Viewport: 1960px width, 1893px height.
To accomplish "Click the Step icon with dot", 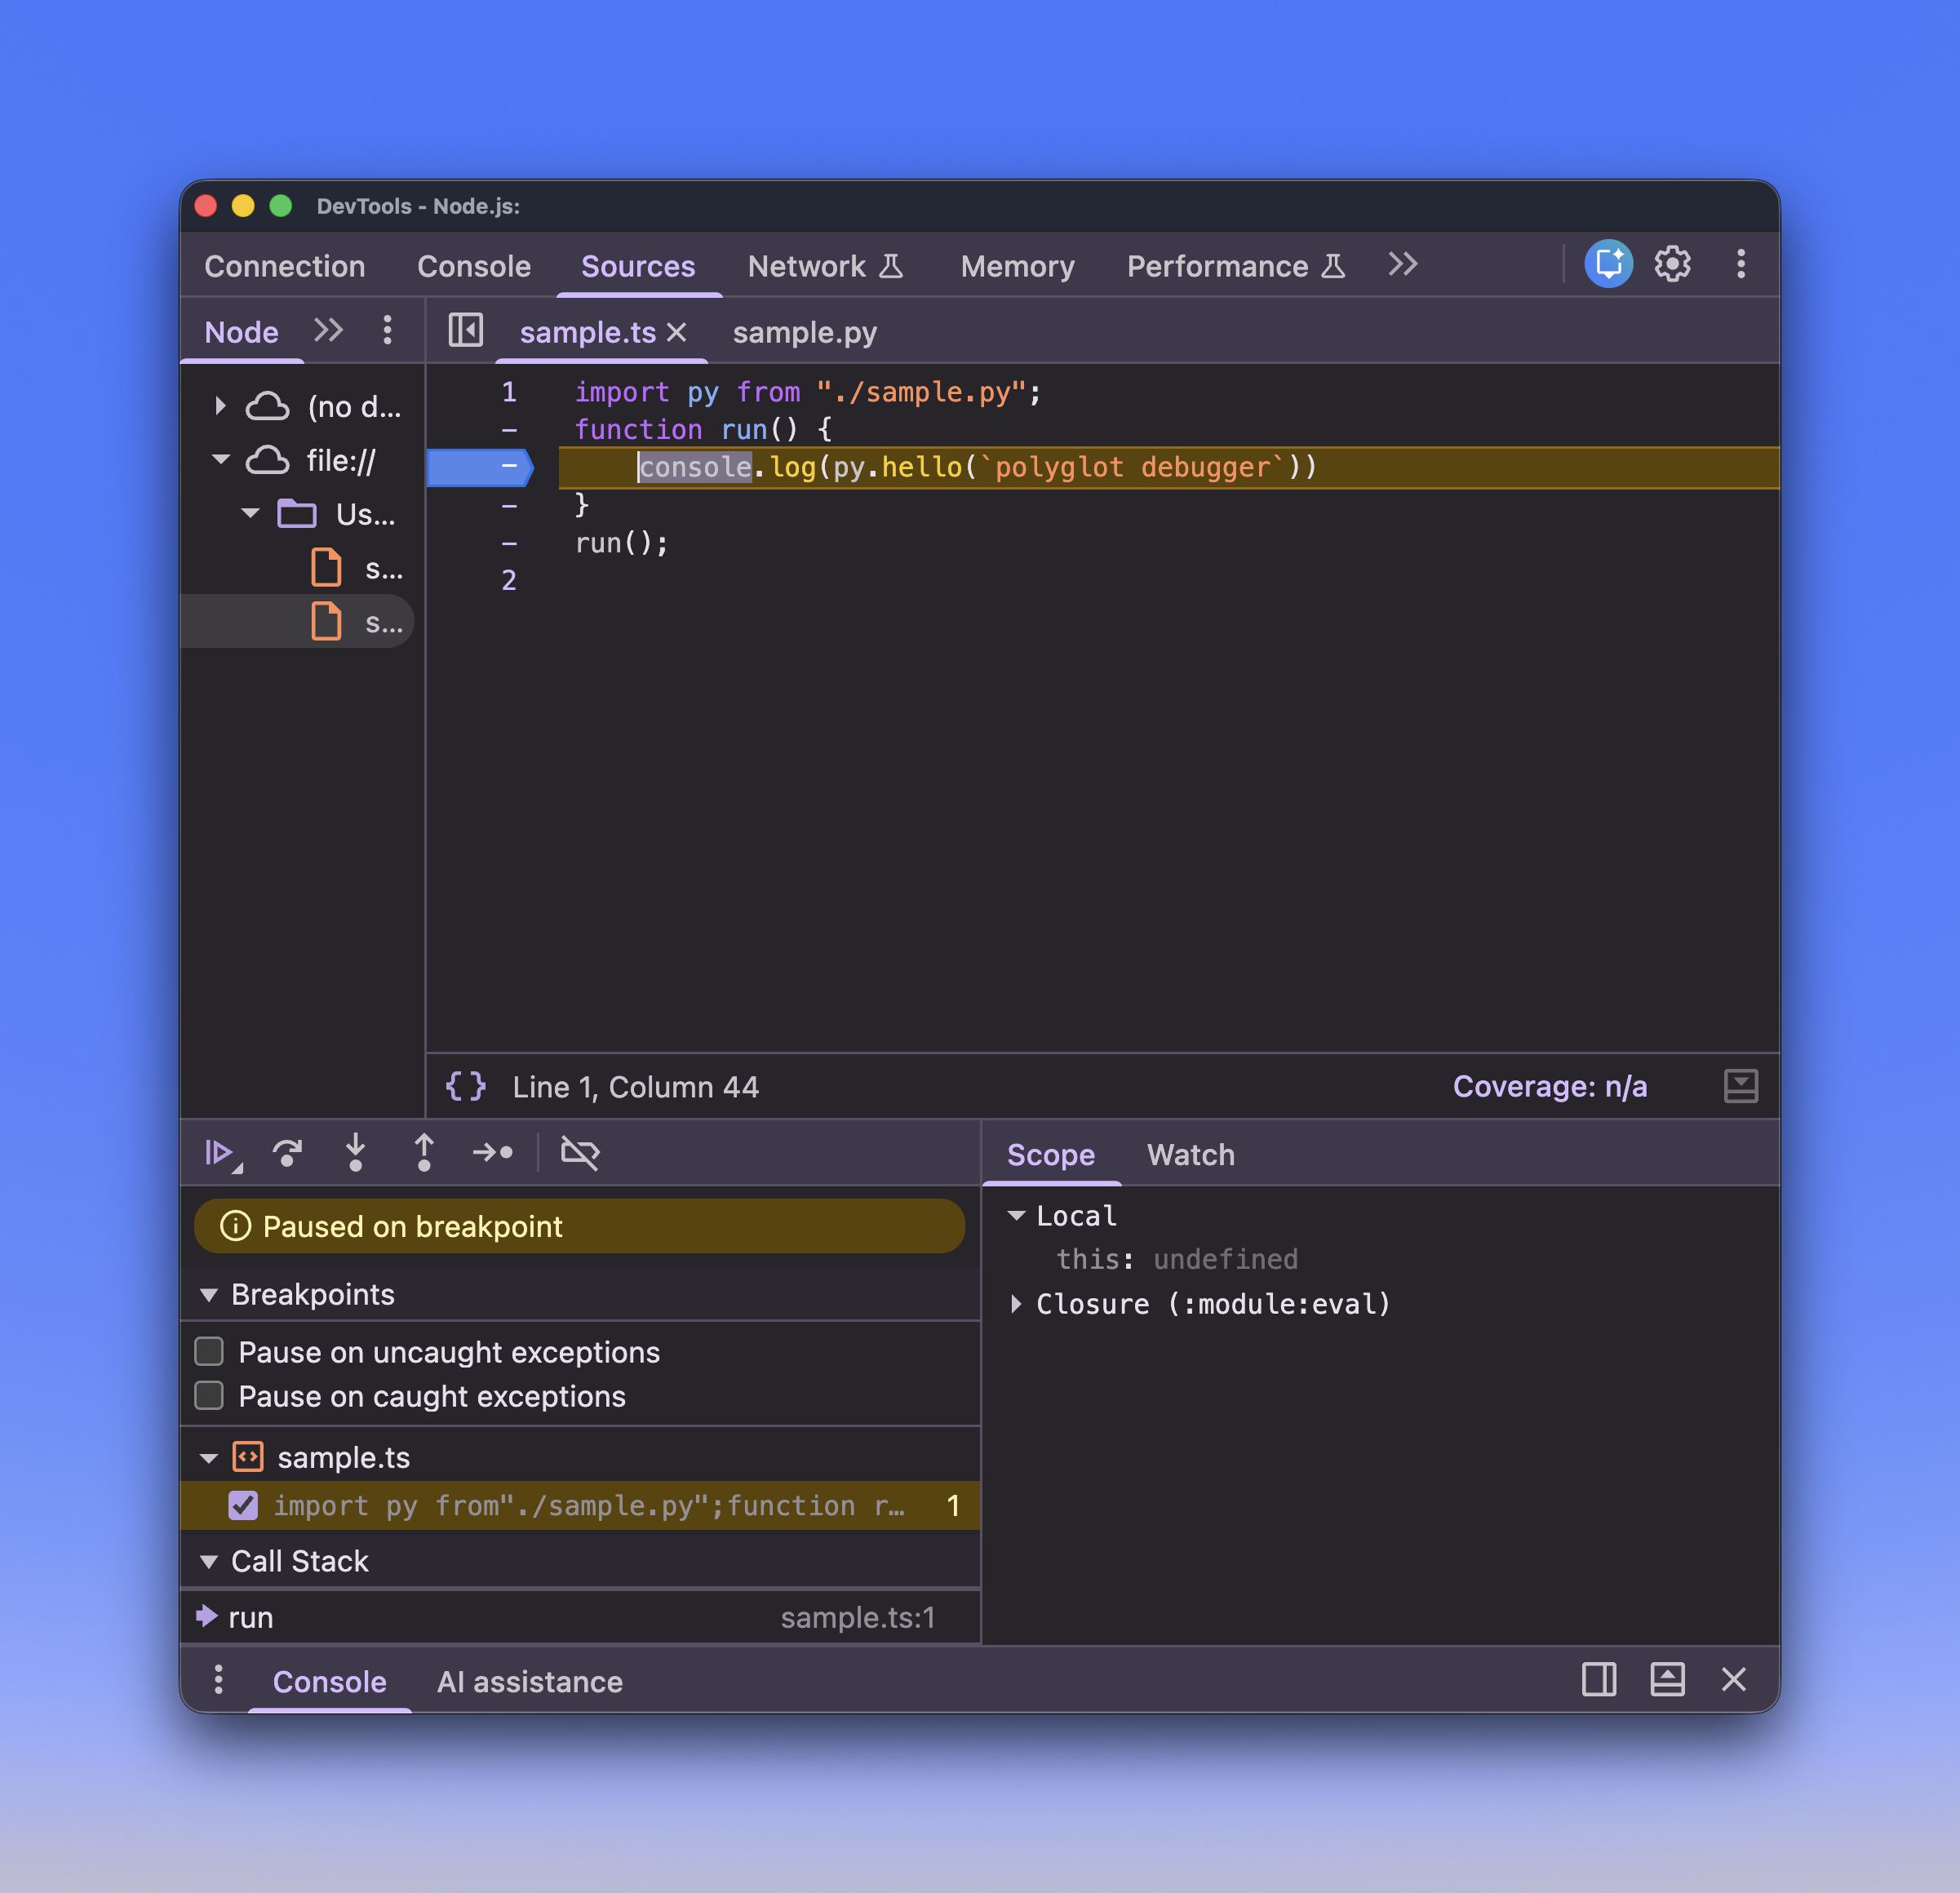I will (493, 1153).
